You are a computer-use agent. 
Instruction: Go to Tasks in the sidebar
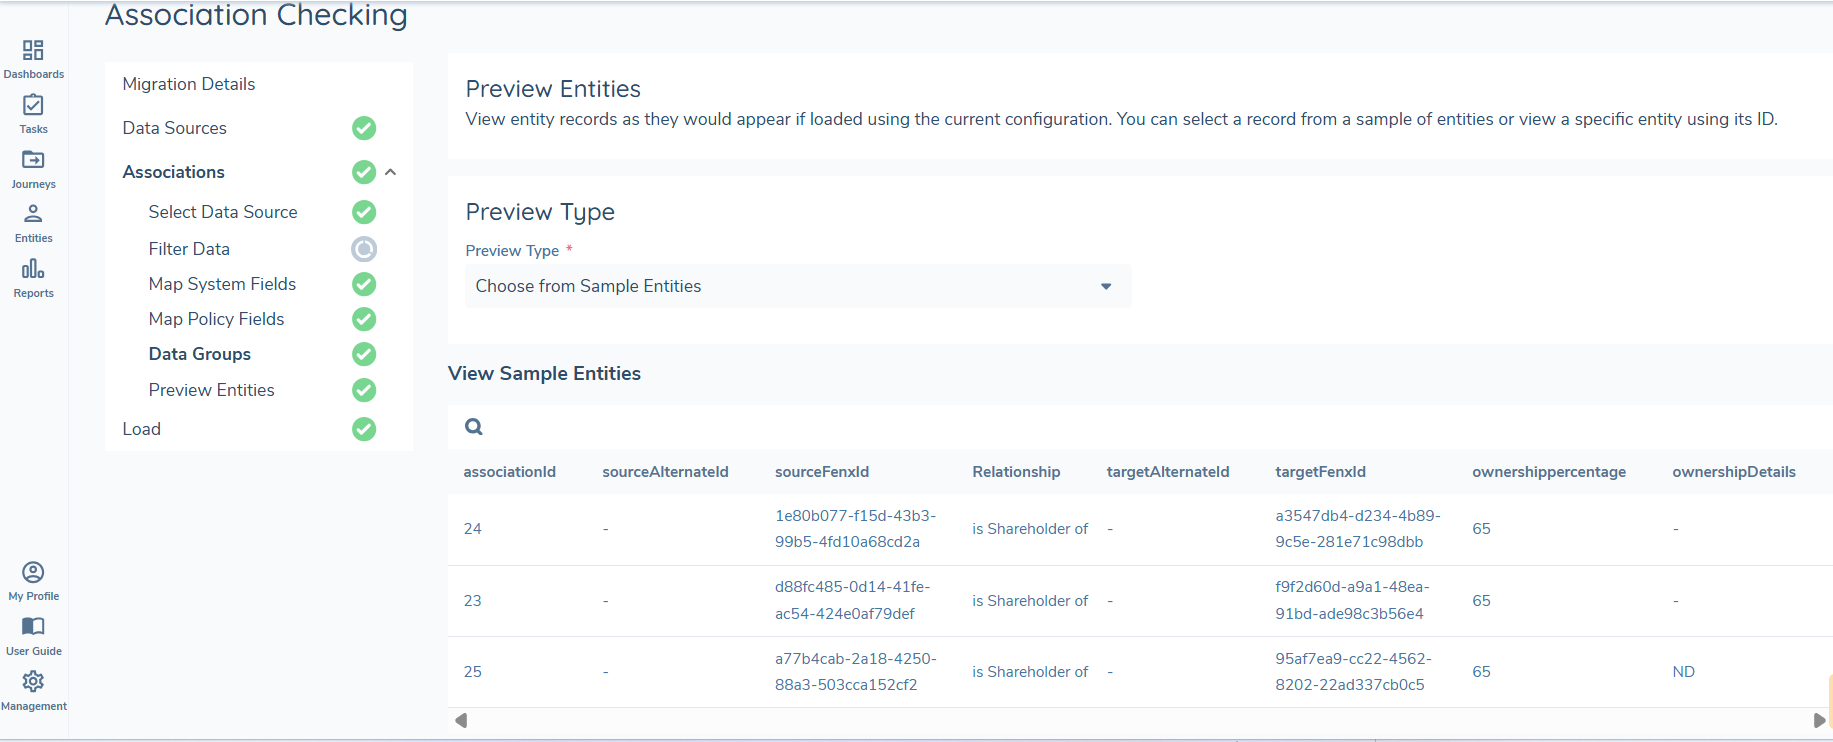tap(33, 106)
